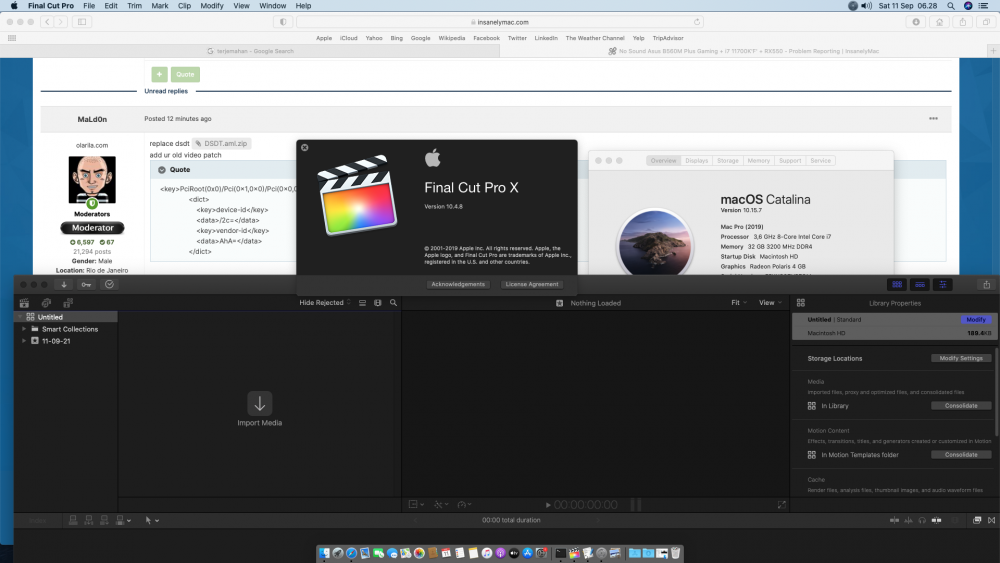Toggle the Browser panel visibility button
The height and width of the screenshot is (563, 1000).
coord(897,284)
